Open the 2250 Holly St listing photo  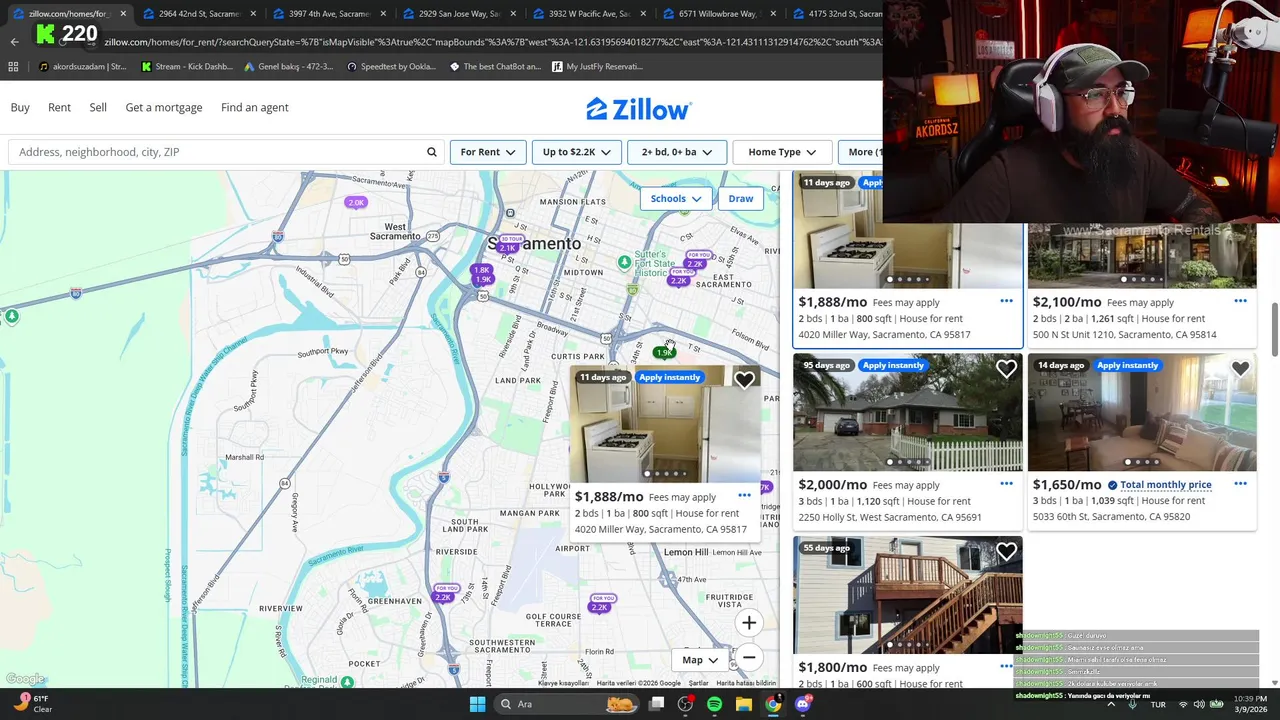(908, 413)
